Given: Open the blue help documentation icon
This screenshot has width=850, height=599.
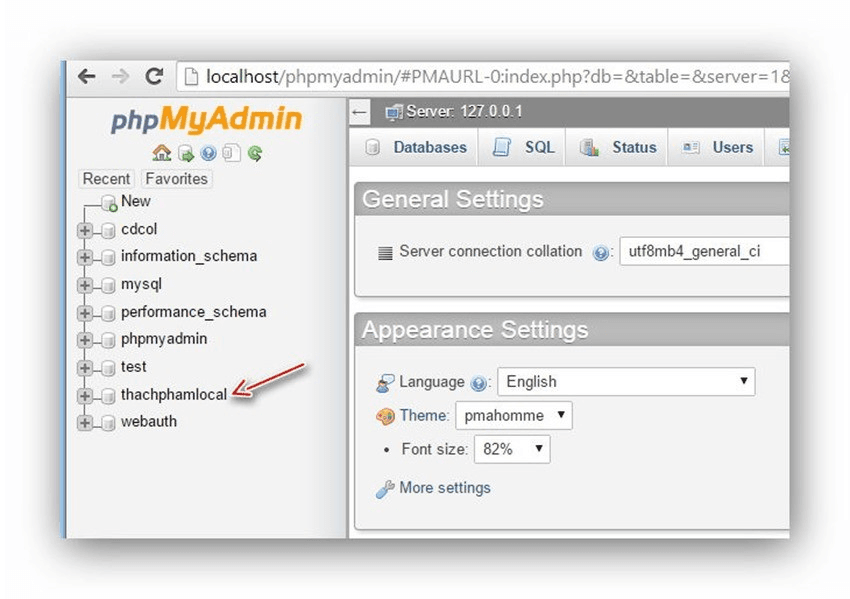Looking at the screenshot, I should pyautogui.click(x=208, y=154).
